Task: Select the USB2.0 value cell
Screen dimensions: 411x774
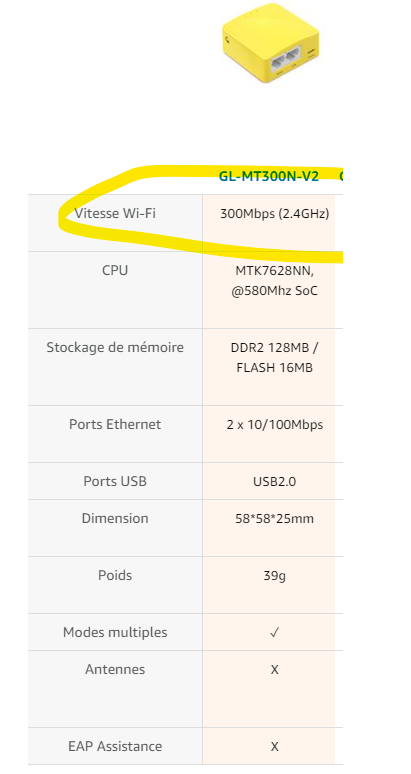Action: 274,482
